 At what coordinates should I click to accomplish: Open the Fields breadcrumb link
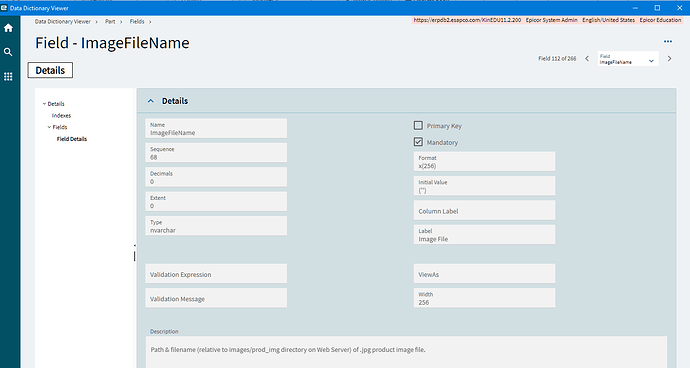[x=137, y=22]
